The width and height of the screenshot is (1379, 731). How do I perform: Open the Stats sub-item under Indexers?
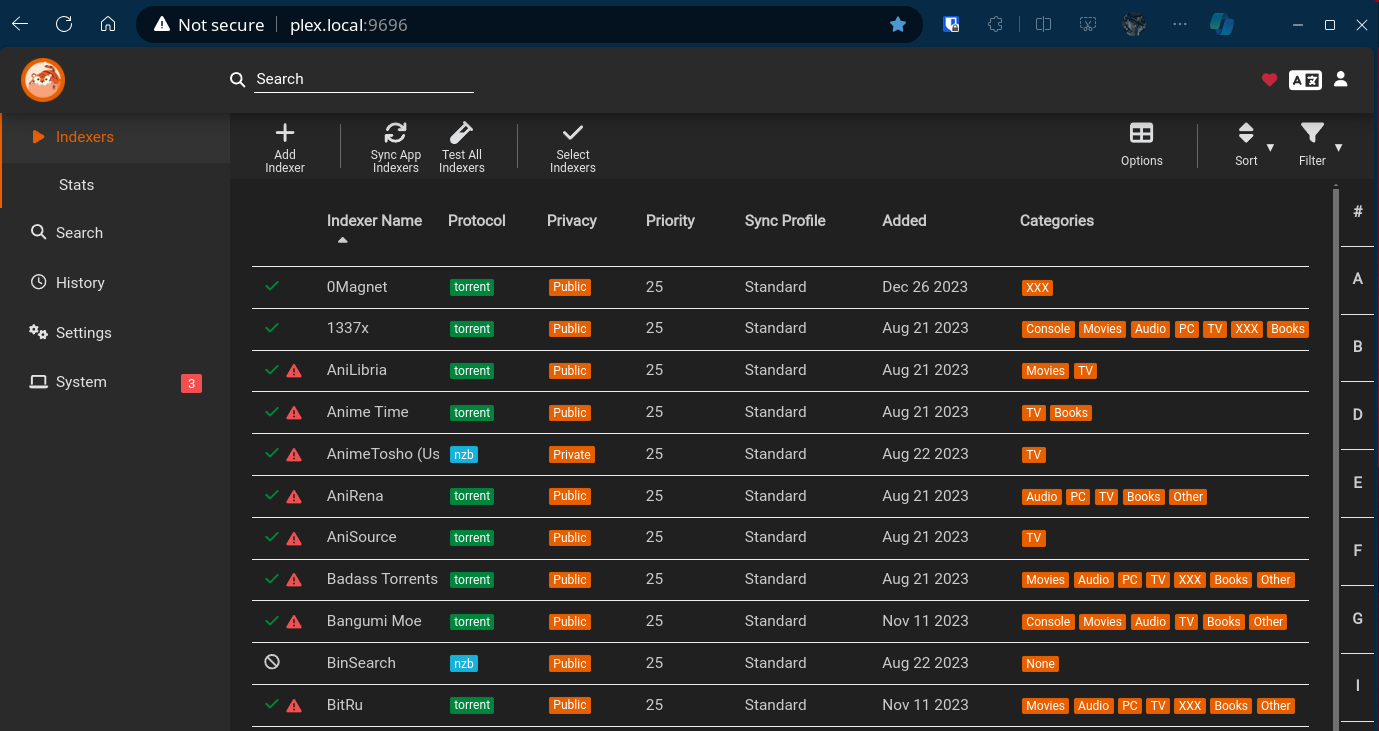point(76,185)
